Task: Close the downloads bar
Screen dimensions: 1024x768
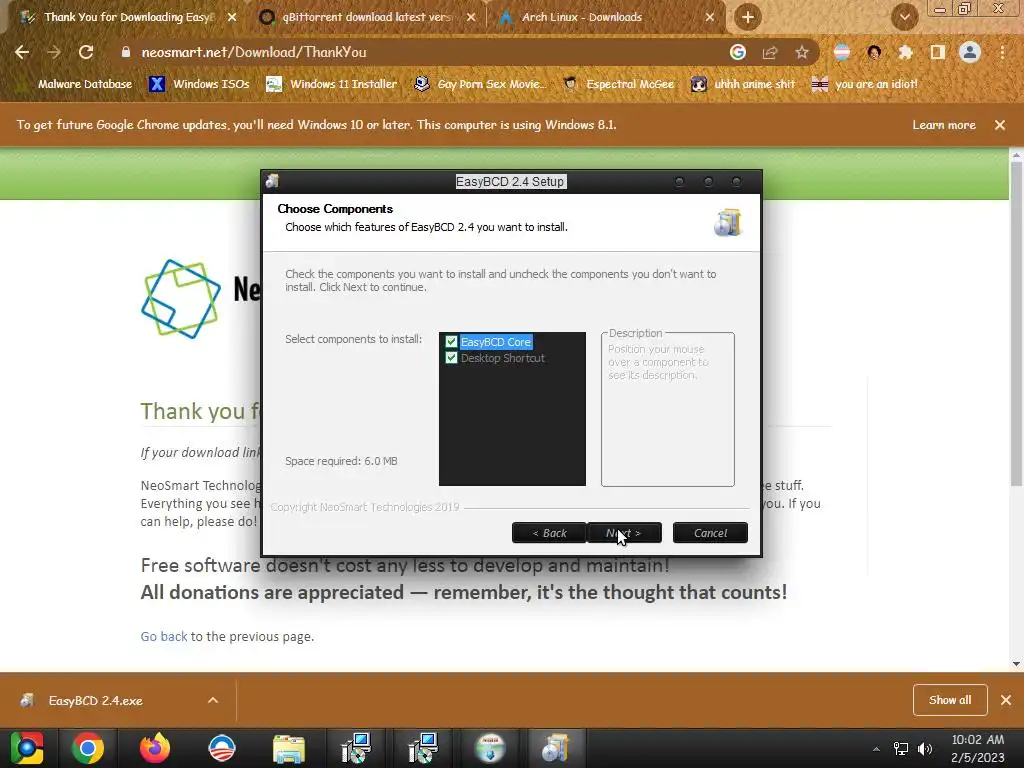Action: tap(1006, 700)
